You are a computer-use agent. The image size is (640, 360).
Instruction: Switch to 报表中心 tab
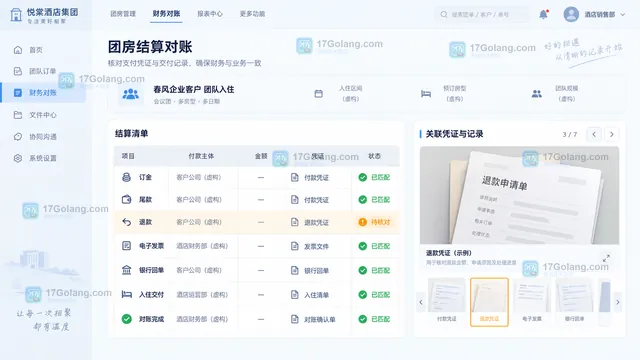coord(210,13)
